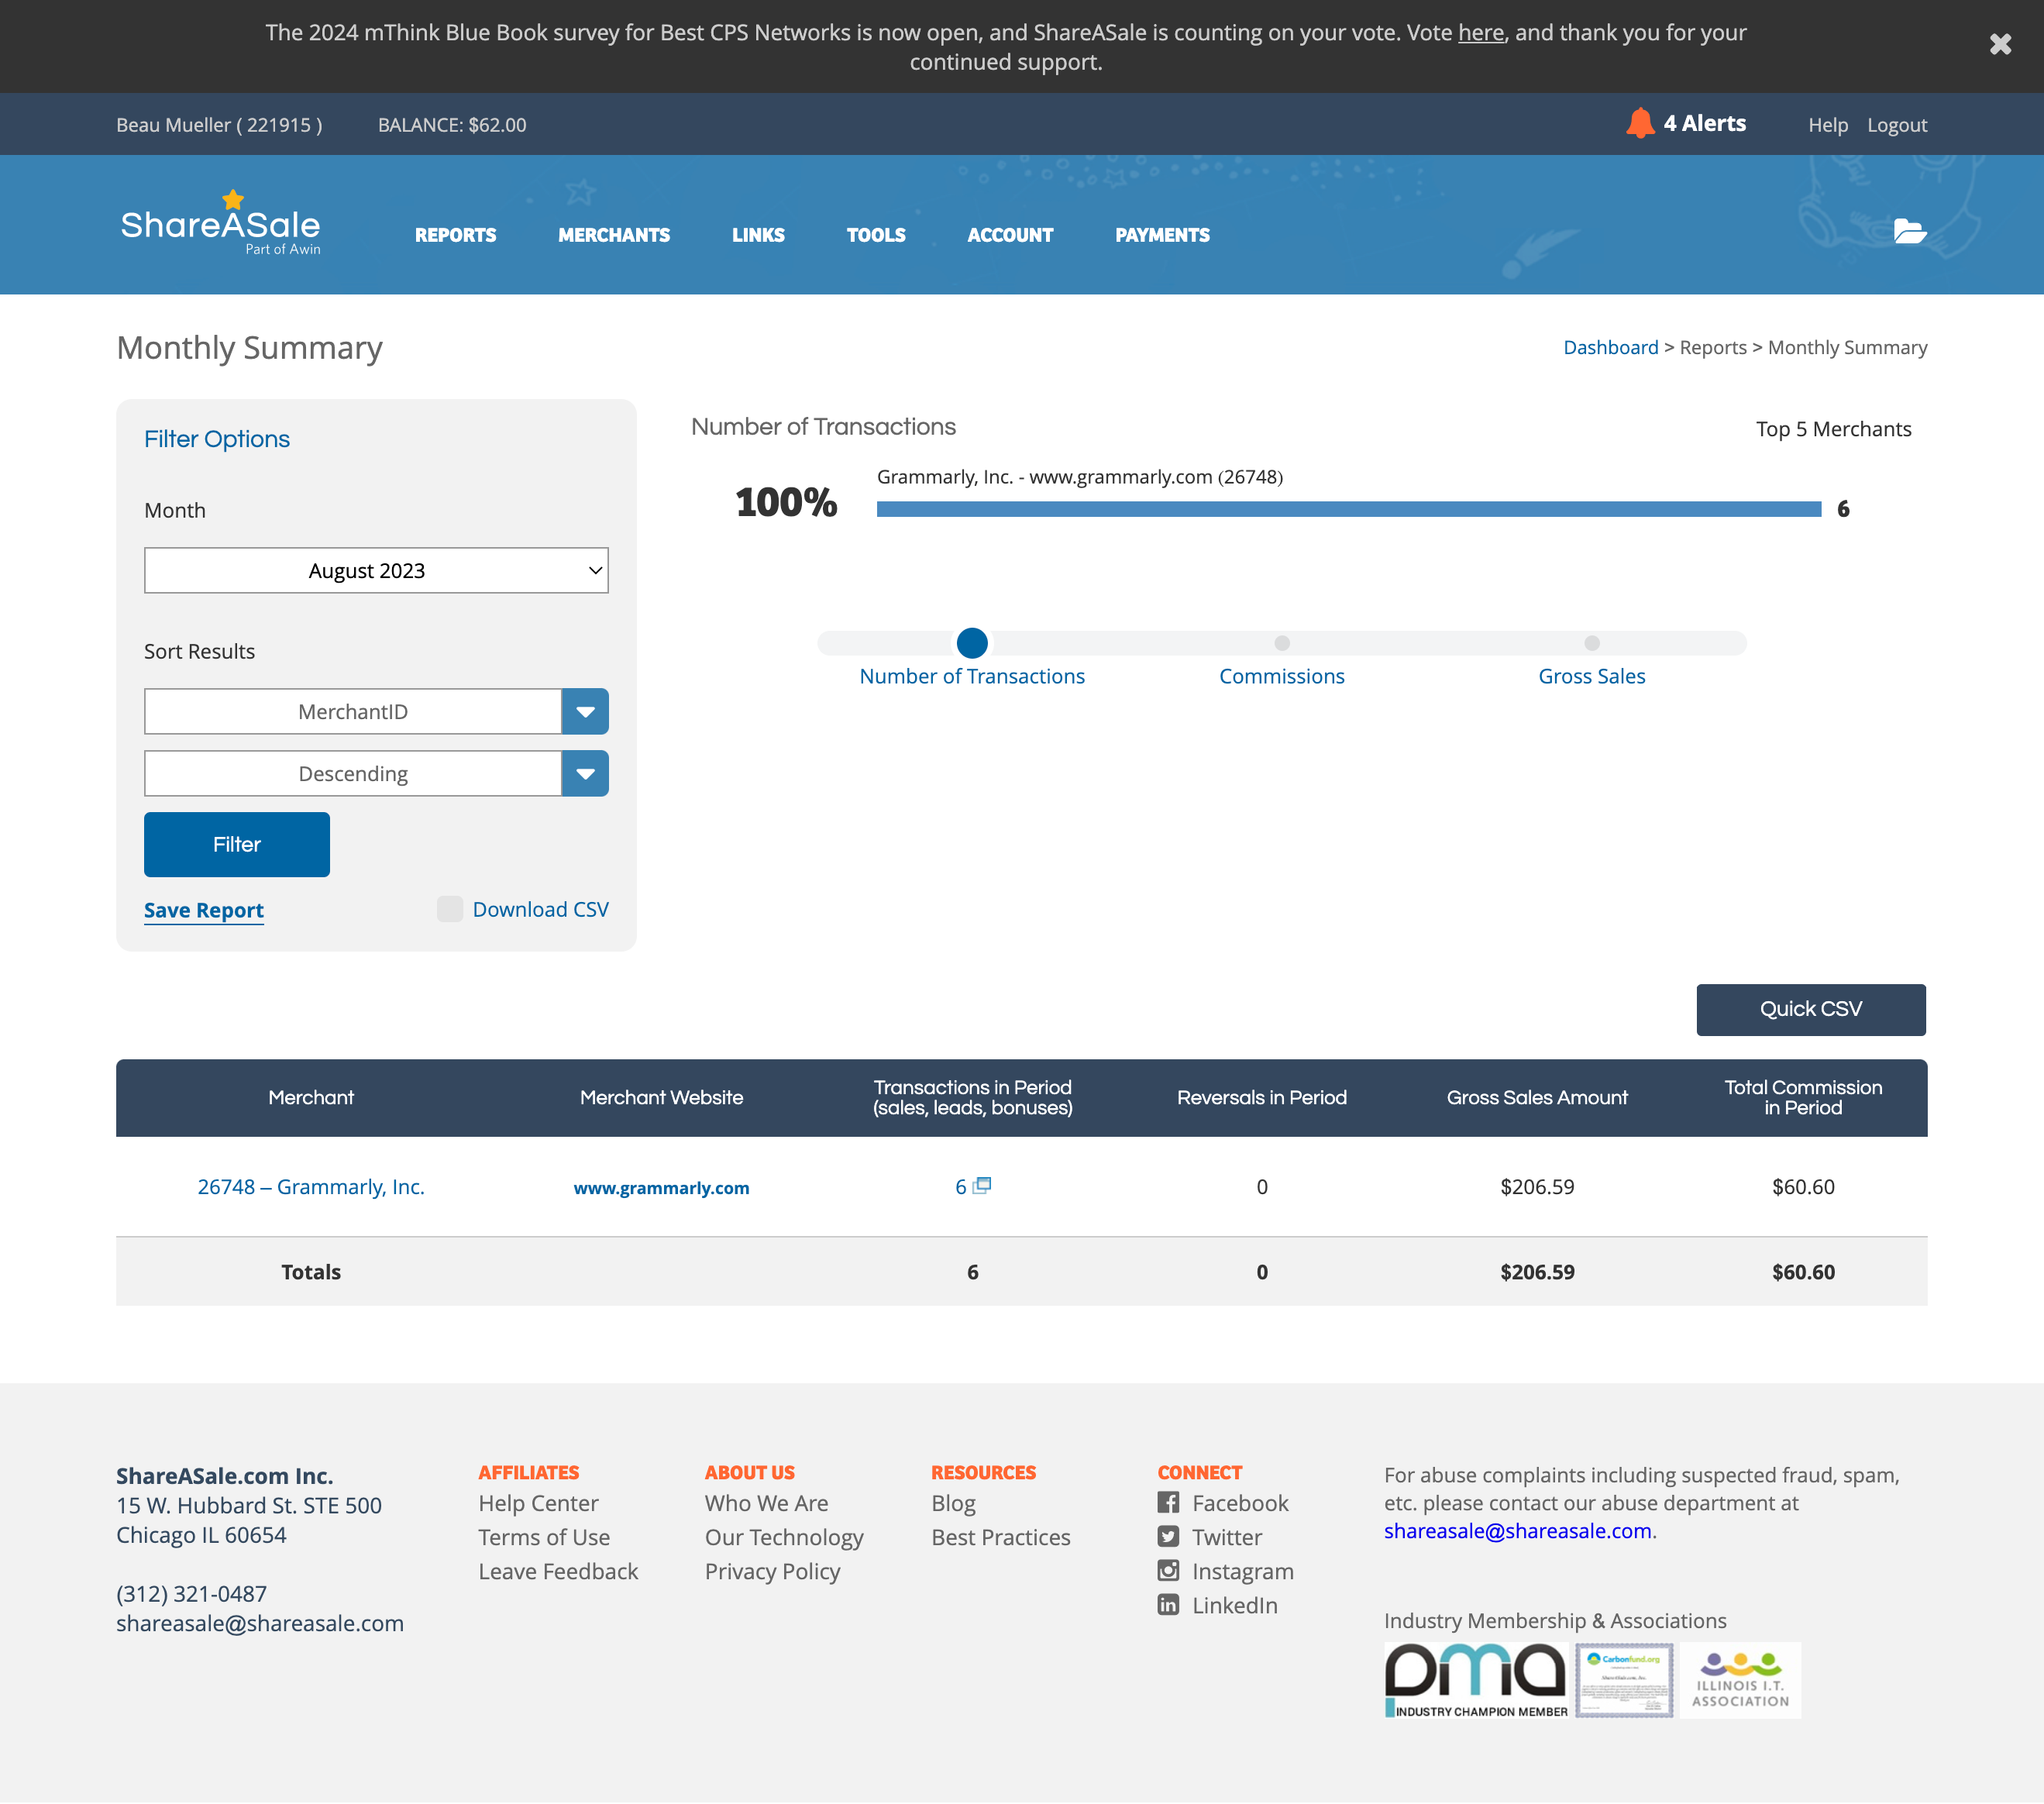This screenshot has width=2044, height=1804.
Task: Open Help Center in the footer
Action: pos(538,1503)
